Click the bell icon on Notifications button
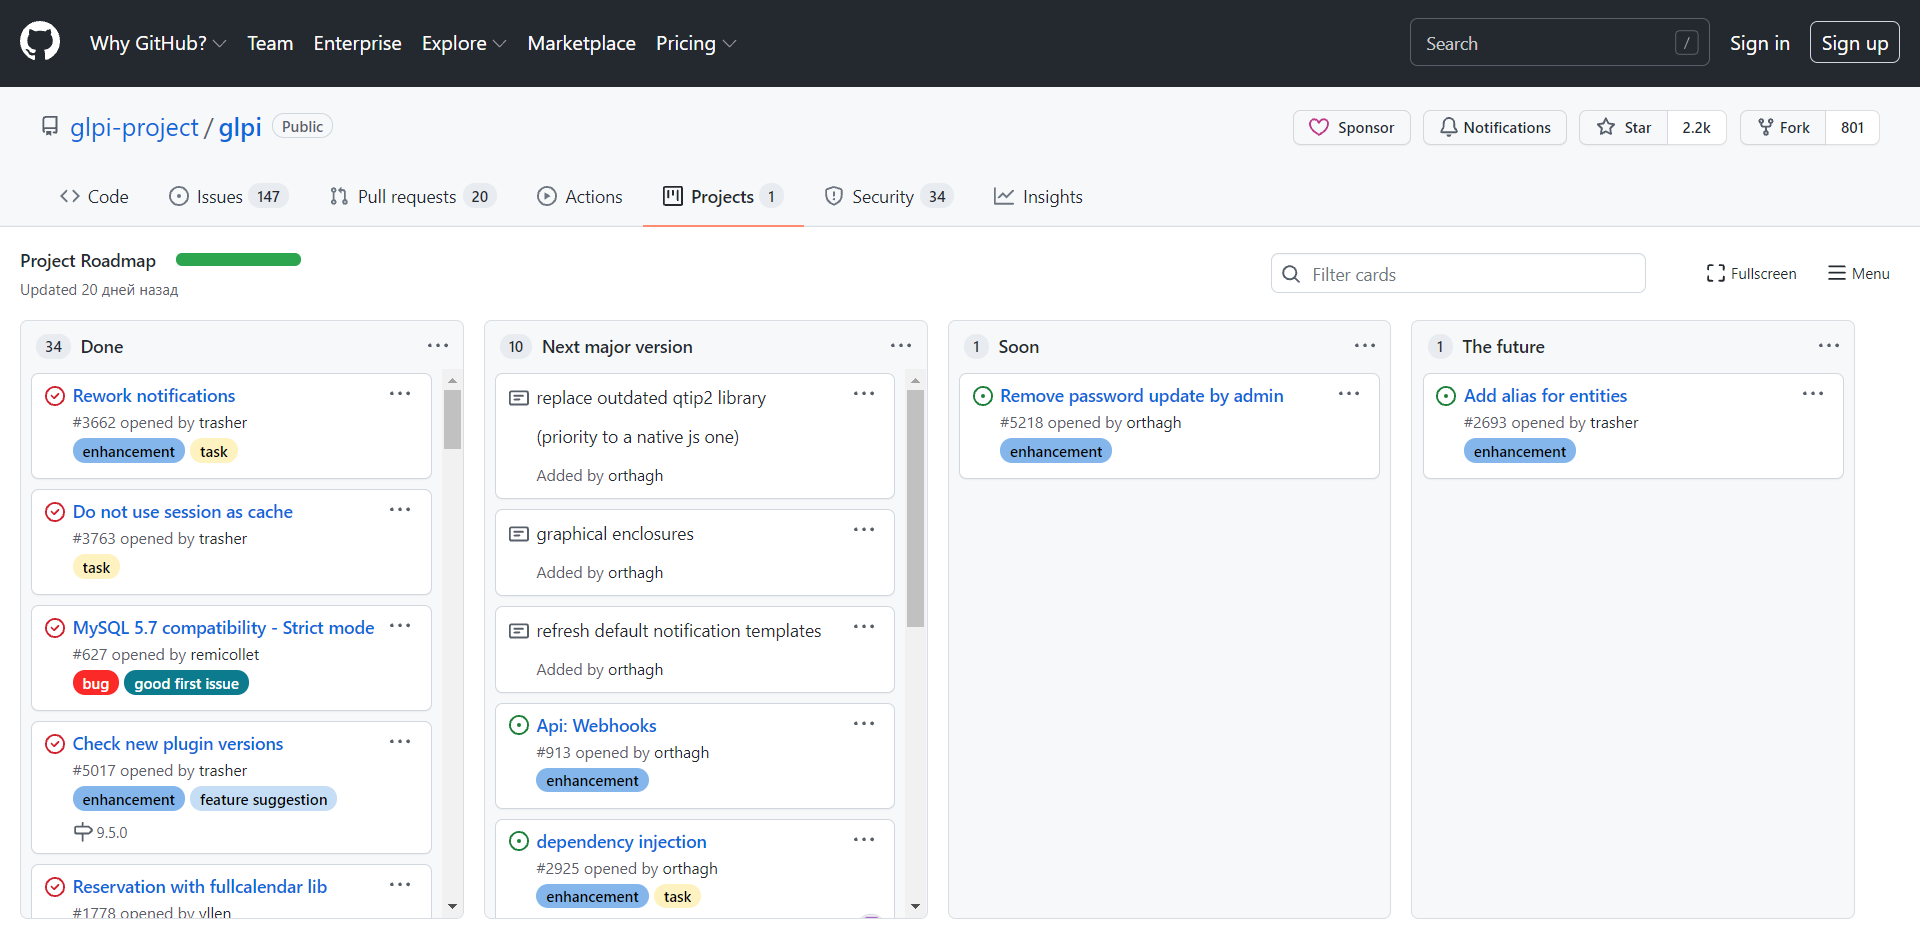The height and width of the screenshot is (933, 1920). [x=1448, y=127]
